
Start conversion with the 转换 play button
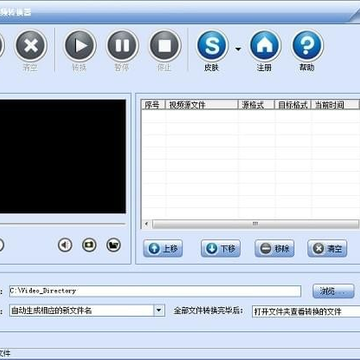[x=80, y=46]
